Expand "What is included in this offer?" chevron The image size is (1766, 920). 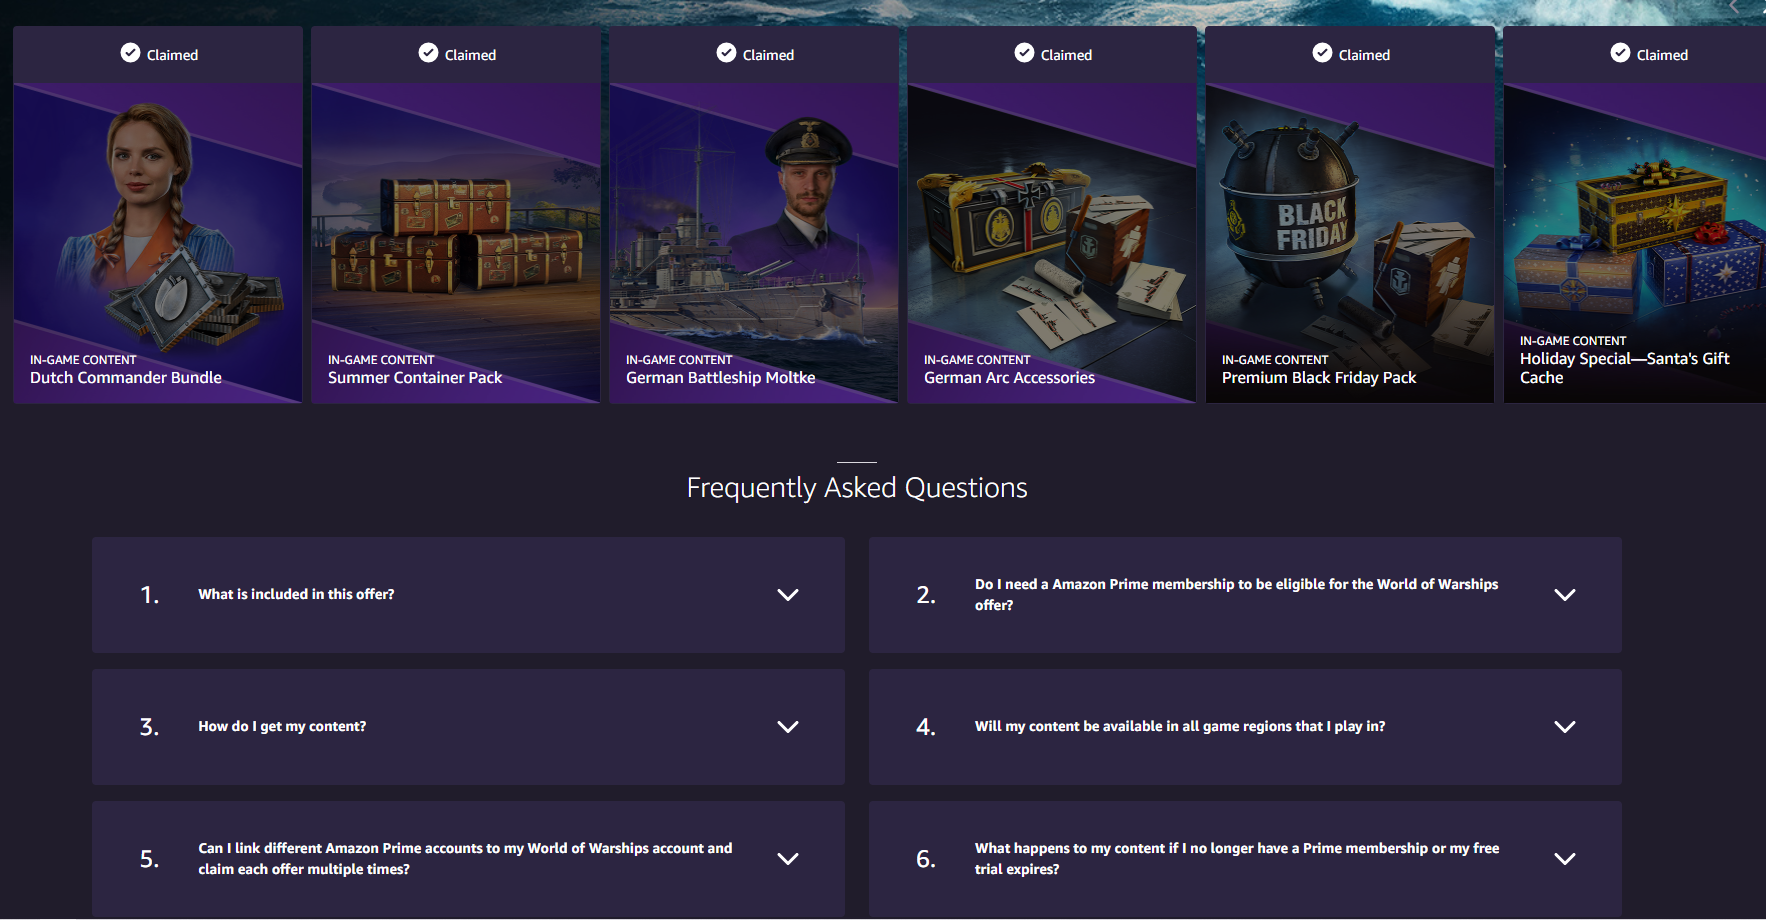tap(788, 595)
